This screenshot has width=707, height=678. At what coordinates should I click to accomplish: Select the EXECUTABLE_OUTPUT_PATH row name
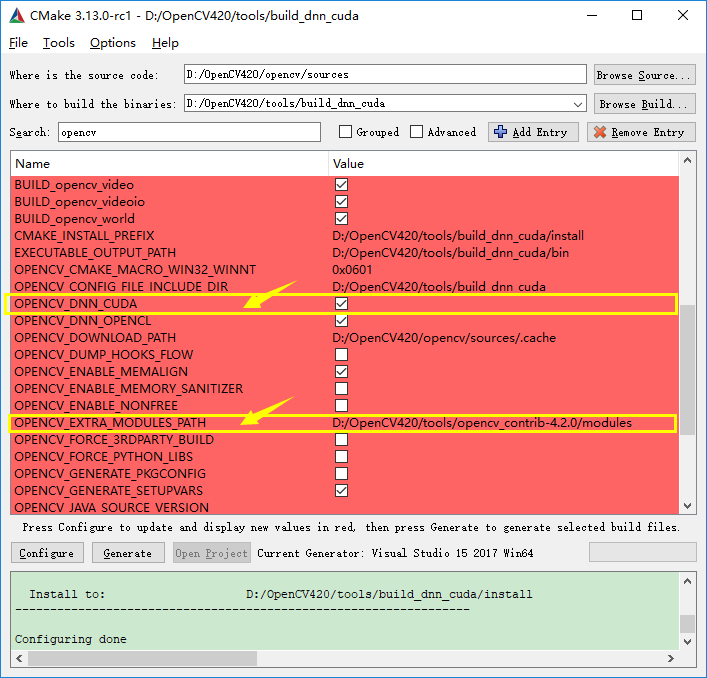(x=95, y=252)
